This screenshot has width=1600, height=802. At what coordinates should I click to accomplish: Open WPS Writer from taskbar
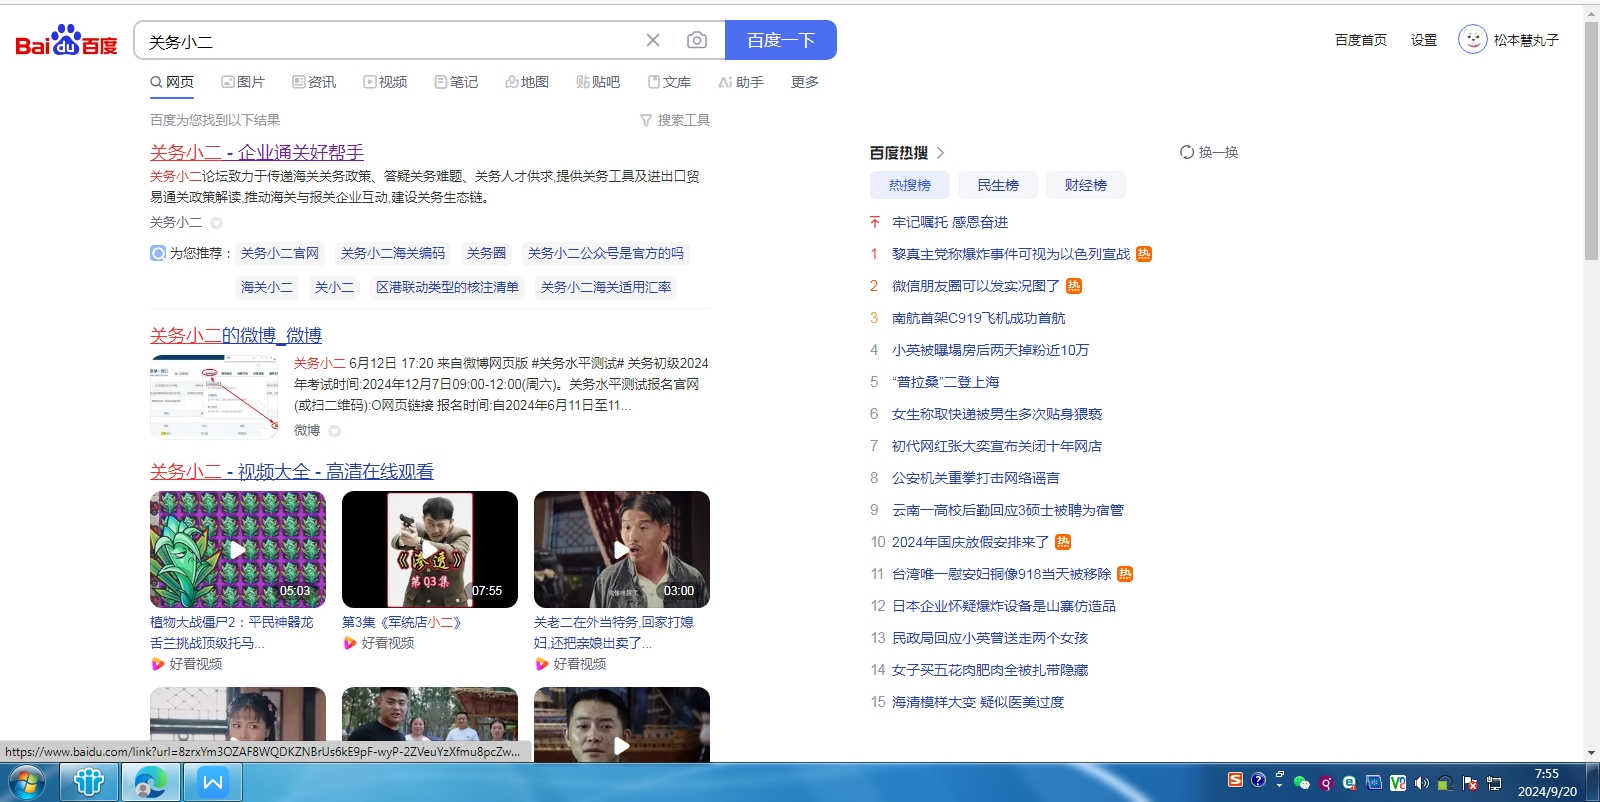213,782
